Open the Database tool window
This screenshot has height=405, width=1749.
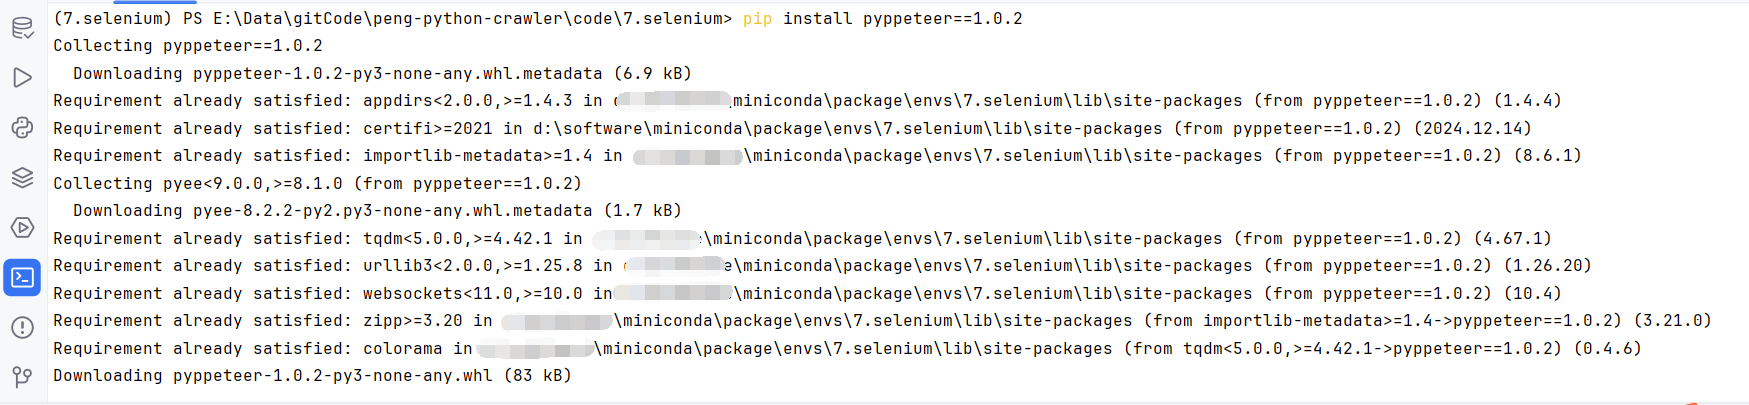(22, 28)
